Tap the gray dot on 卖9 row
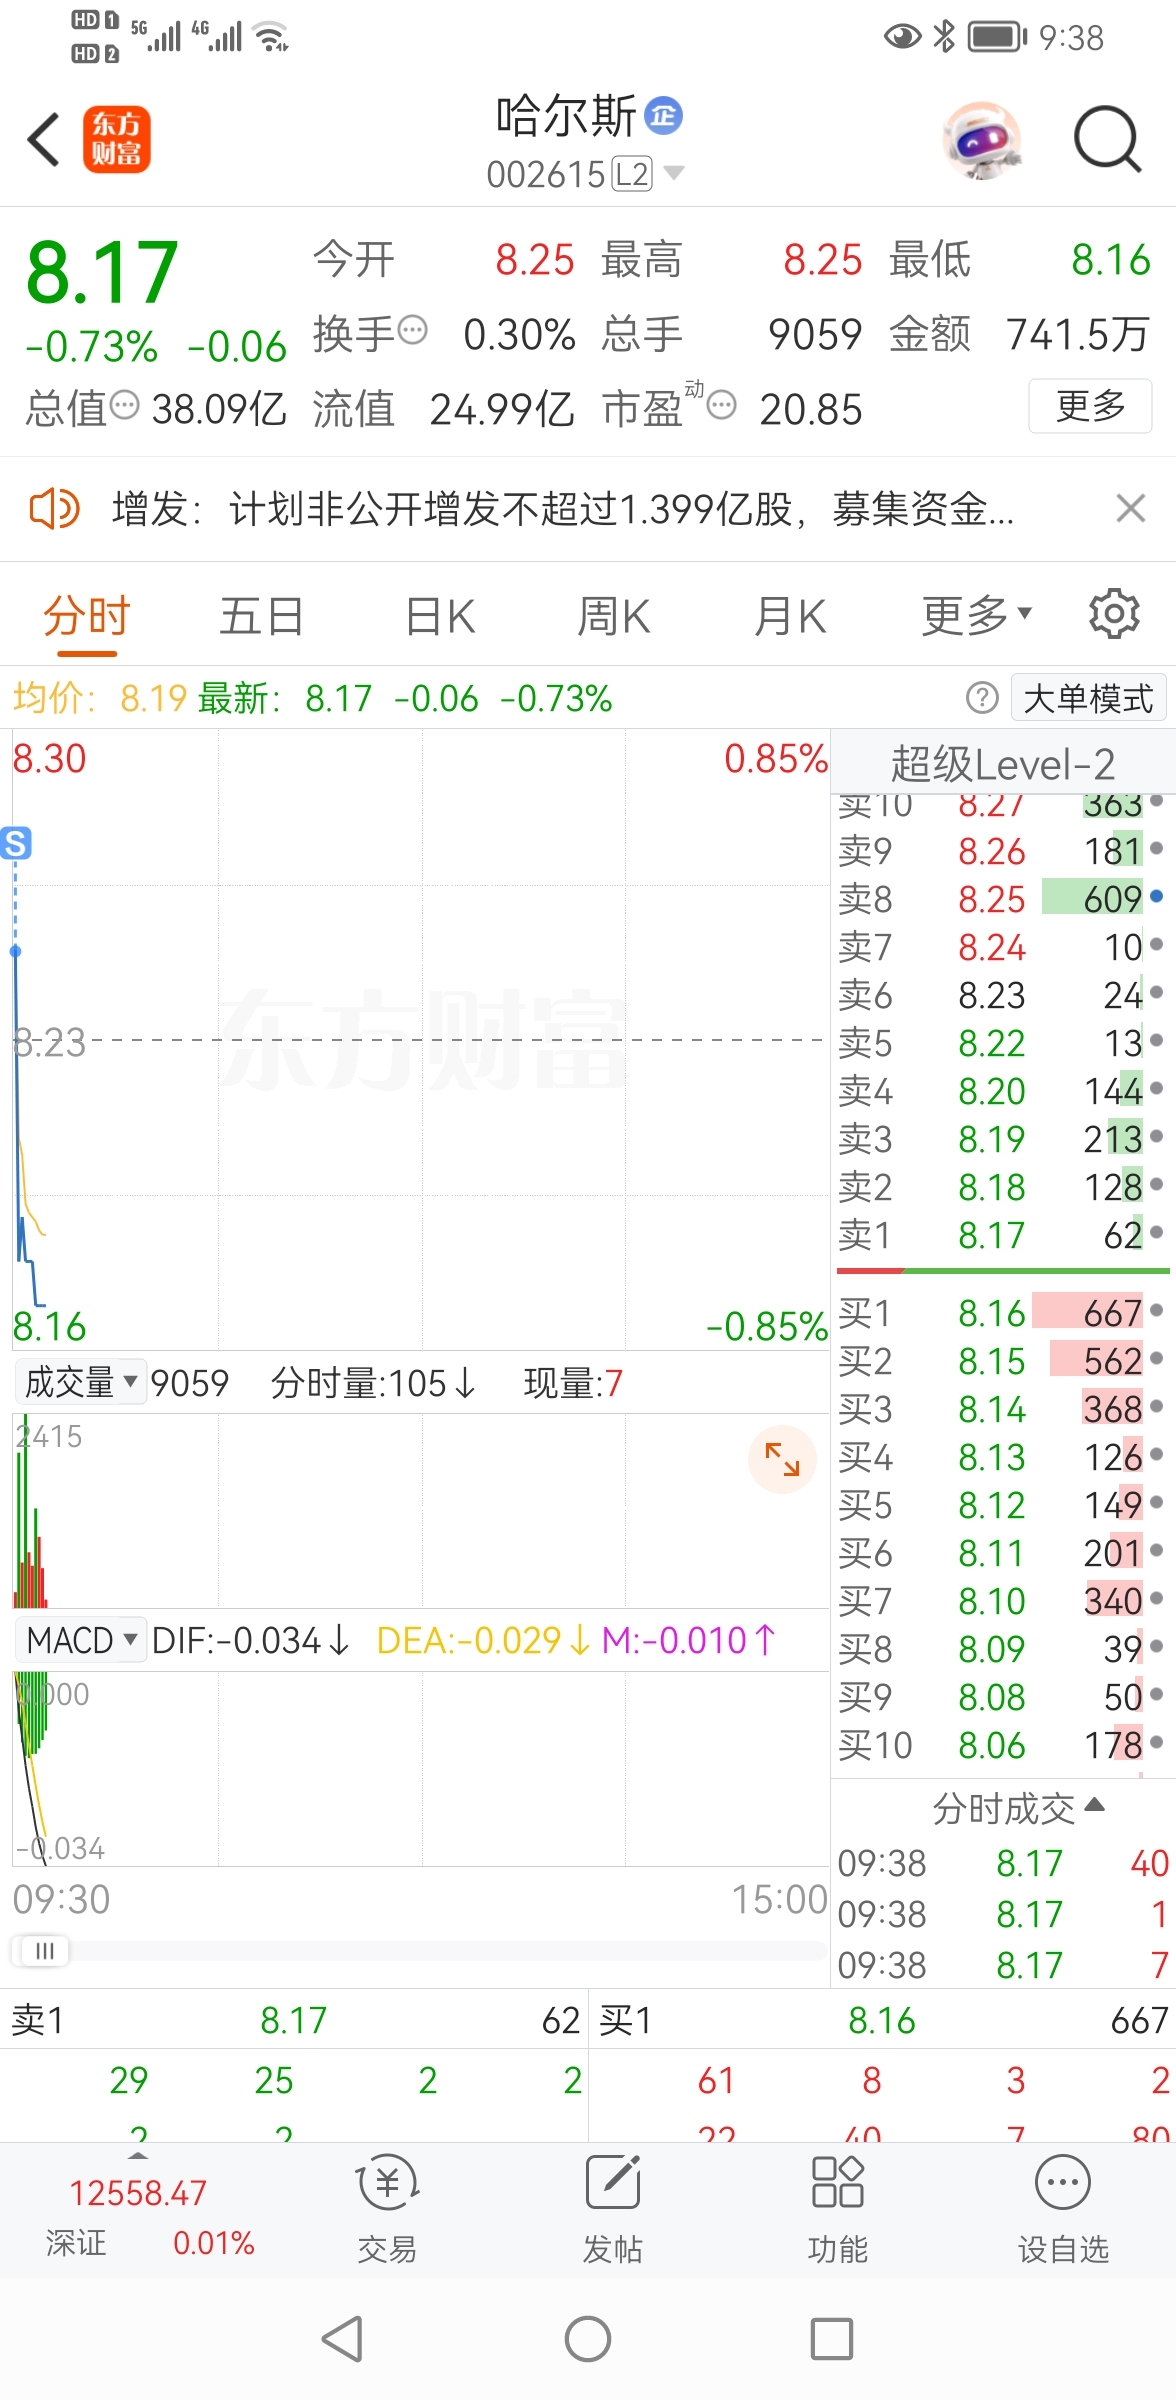This screenshot has width=1176, height=2400. coord(1157,848)
